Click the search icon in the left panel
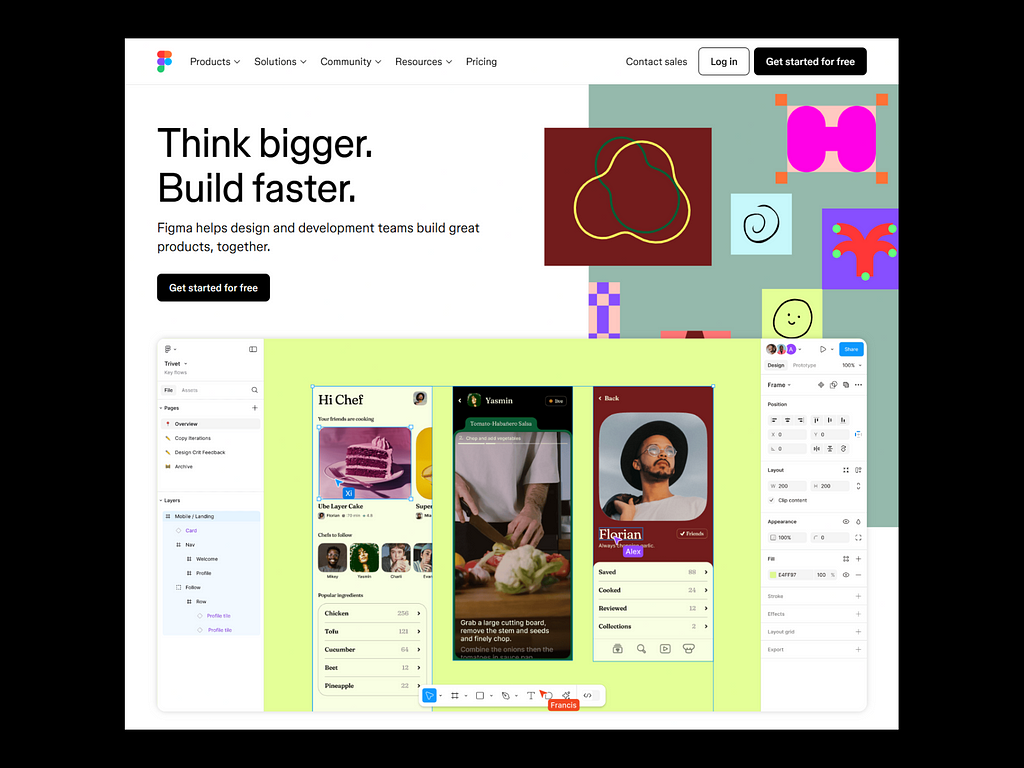Screen dimensions: 1024x768 pos(254,390)
